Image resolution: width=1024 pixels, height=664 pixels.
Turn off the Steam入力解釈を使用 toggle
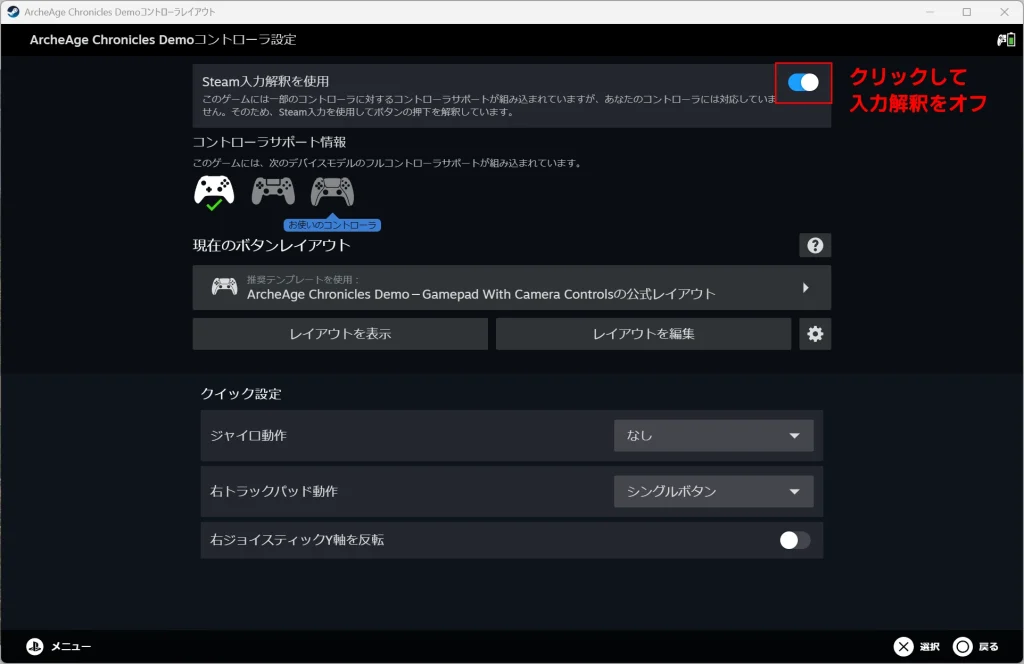click(803, 82)
